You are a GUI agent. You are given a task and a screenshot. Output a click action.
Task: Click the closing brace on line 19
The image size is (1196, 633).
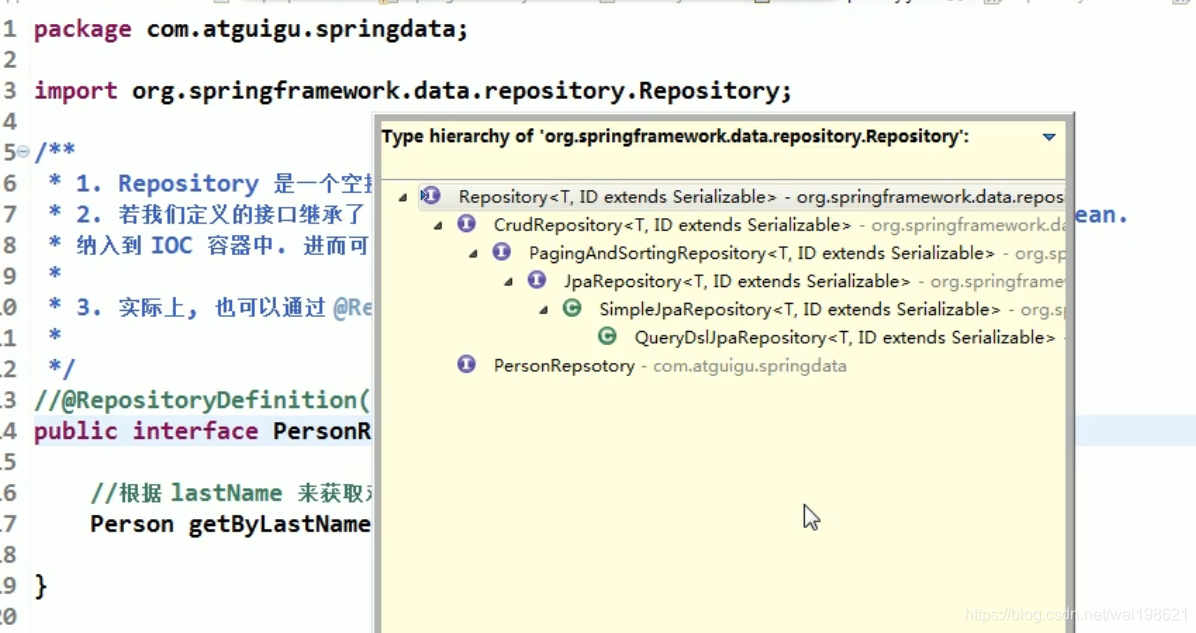(40, 586)
